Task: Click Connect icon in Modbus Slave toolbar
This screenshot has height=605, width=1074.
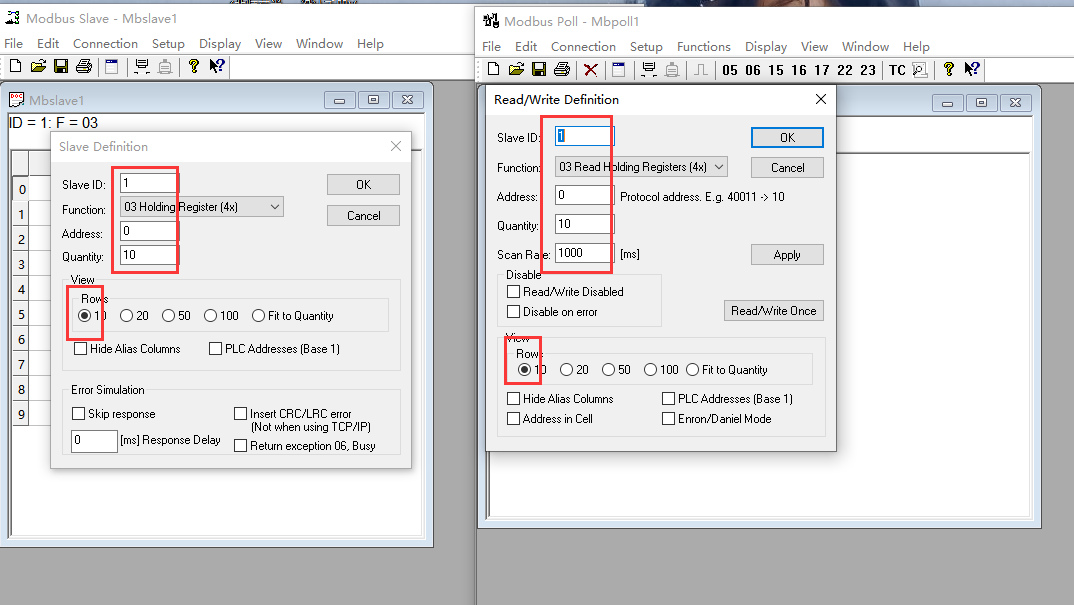Action: click(142, 67)
